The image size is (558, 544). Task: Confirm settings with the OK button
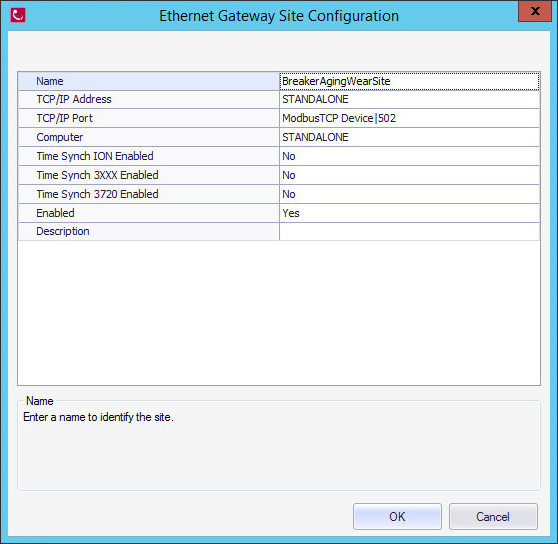click(x=397, y=516)
